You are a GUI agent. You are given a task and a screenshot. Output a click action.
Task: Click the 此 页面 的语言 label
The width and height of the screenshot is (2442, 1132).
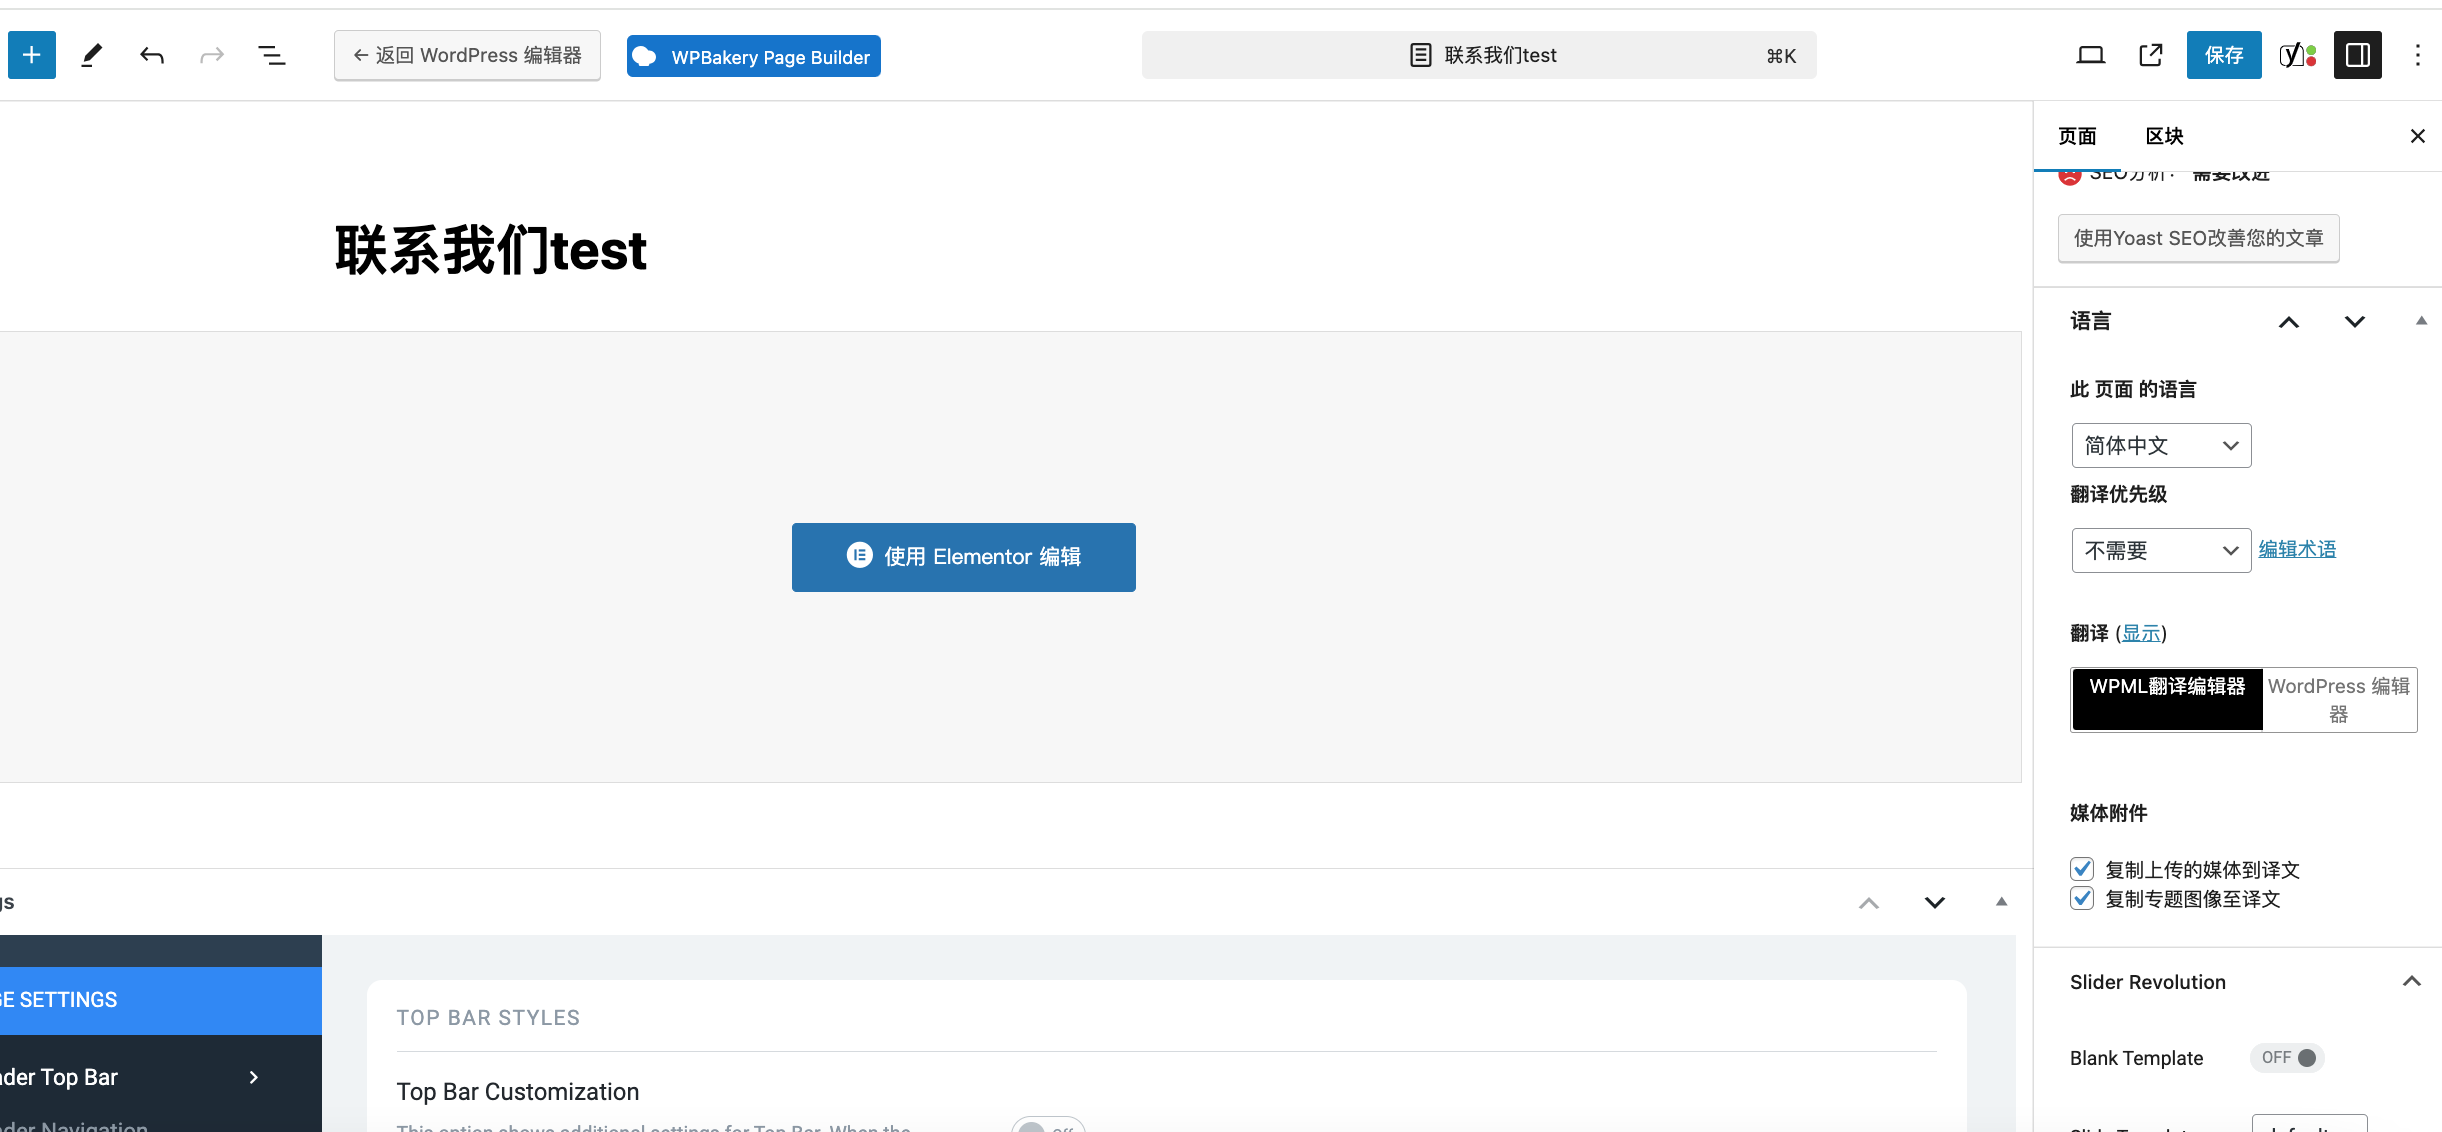point(2133,389)
